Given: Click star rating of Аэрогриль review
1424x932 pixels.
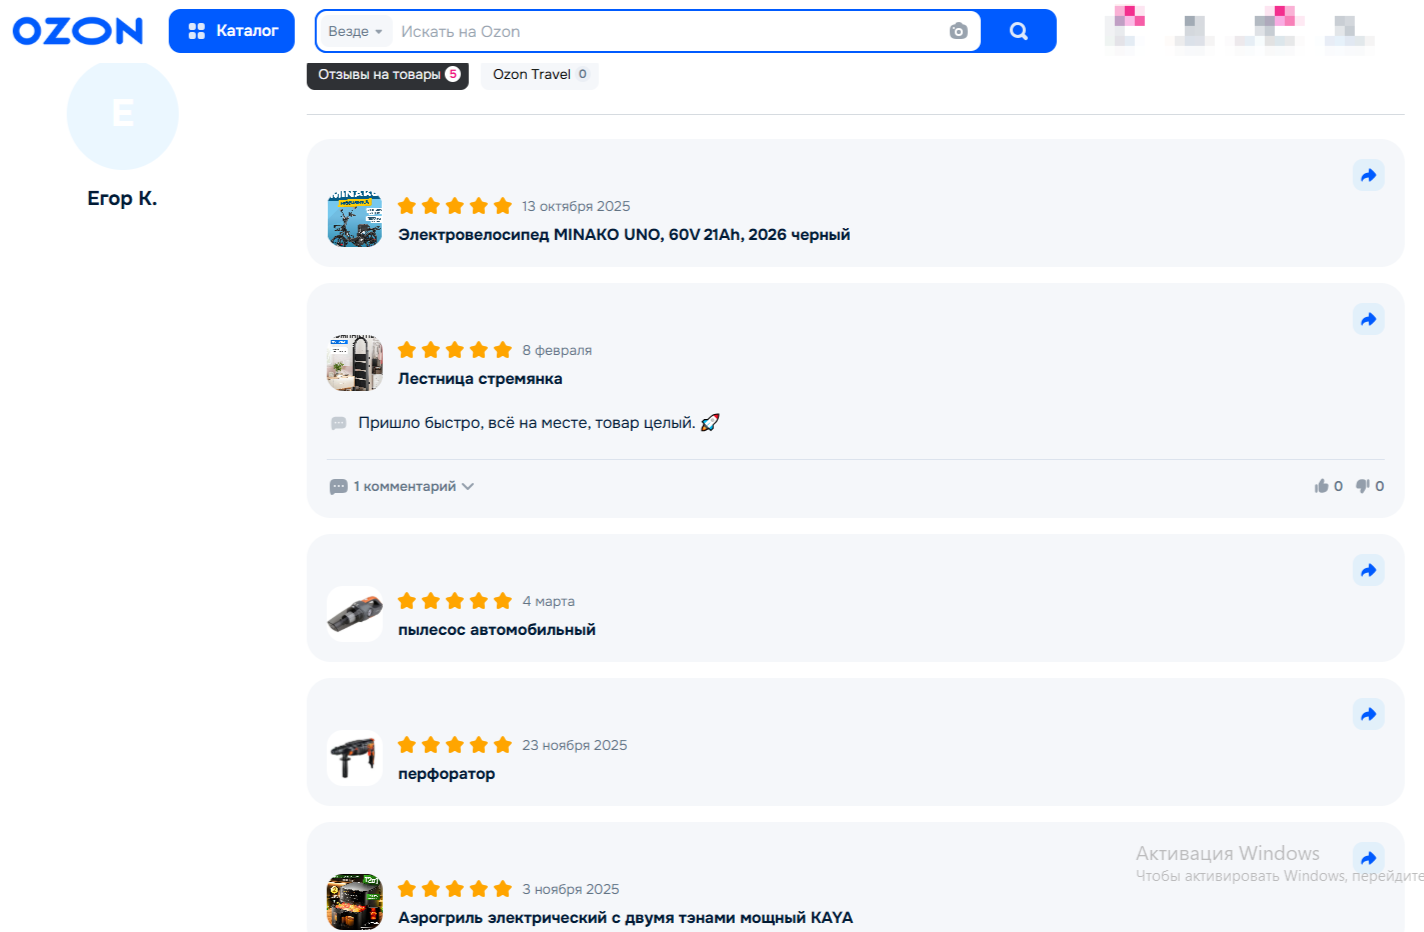Looking at the screenshot, I should click(455, 889).
